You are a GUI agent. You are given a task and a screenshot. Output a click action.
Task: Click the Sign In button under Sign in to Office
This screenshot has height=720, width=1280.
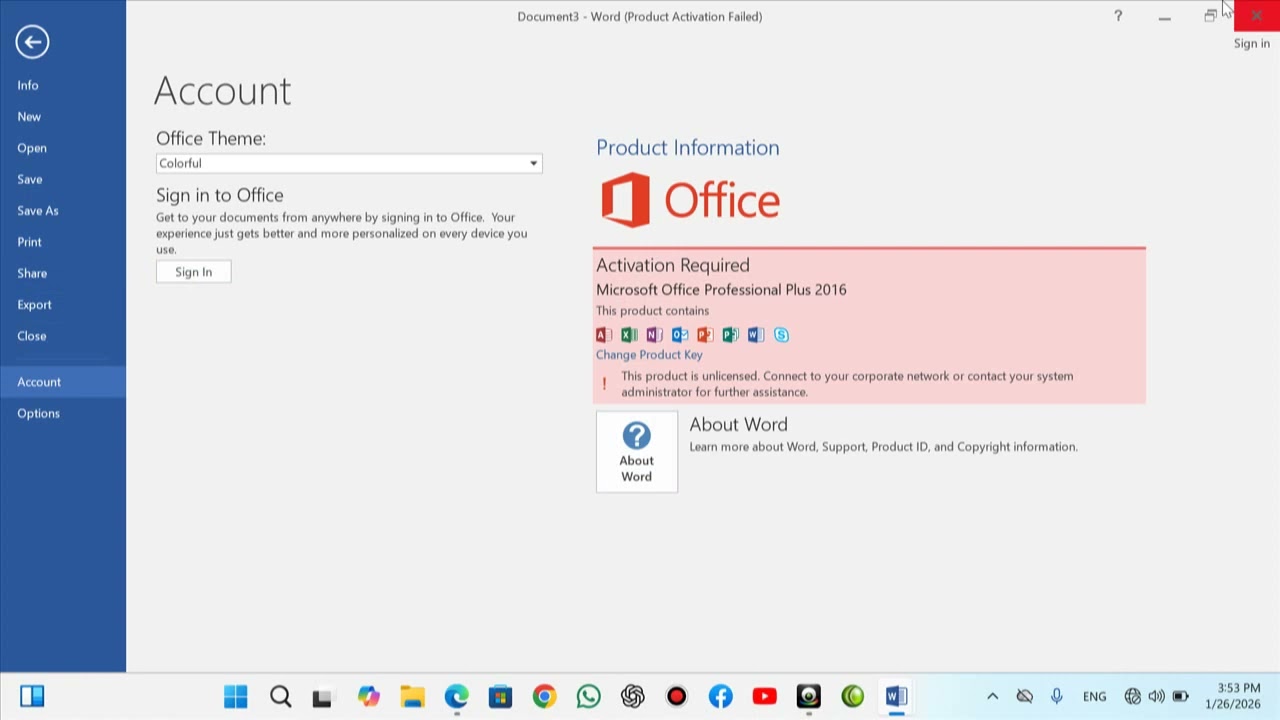point(194,272)
